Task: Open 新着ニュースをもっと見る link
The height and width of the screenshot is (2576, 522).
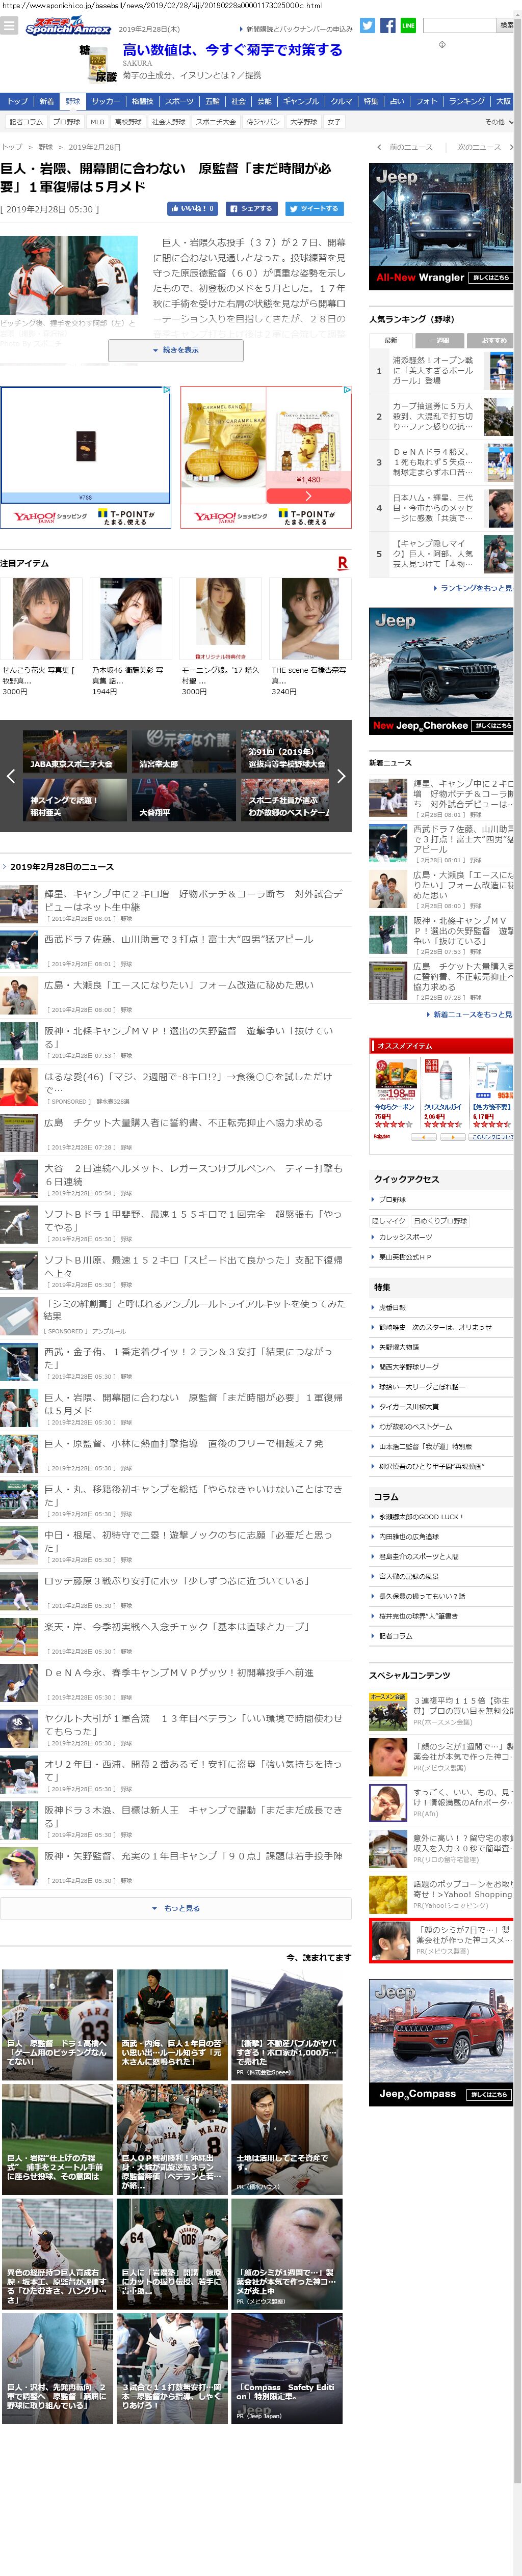Action: pos(470,1014)
